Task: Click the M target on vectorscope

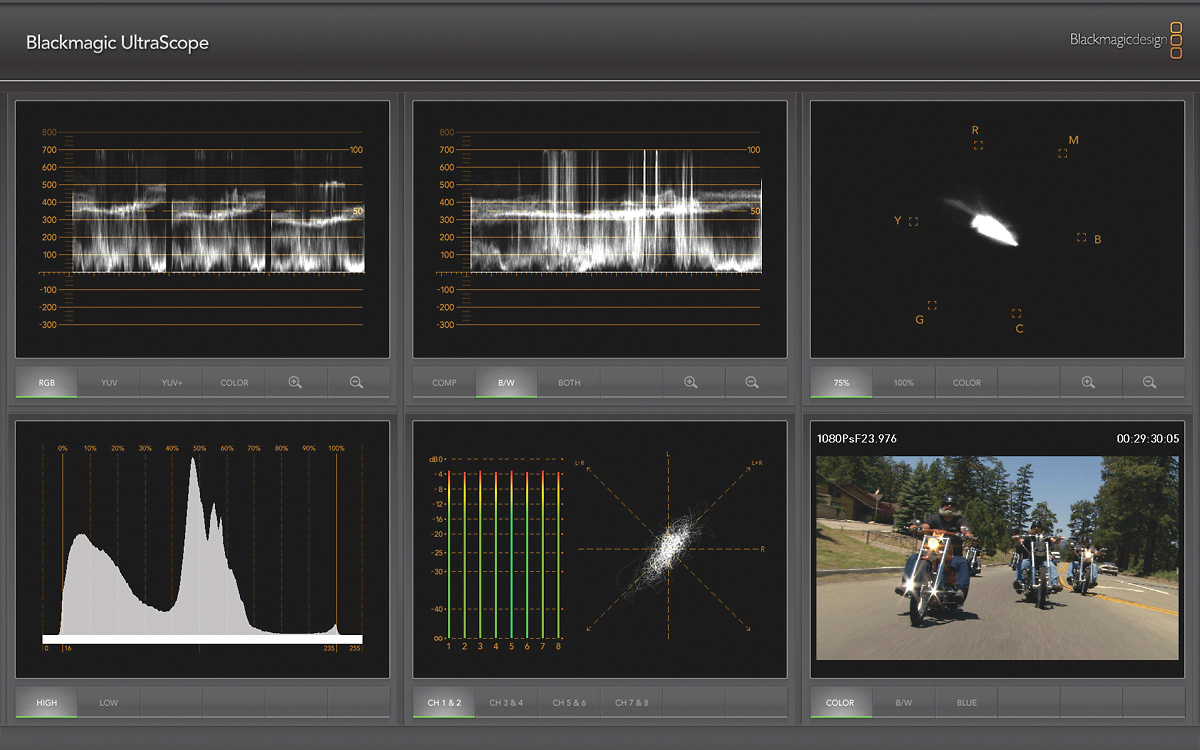Action: point(1063,153)
